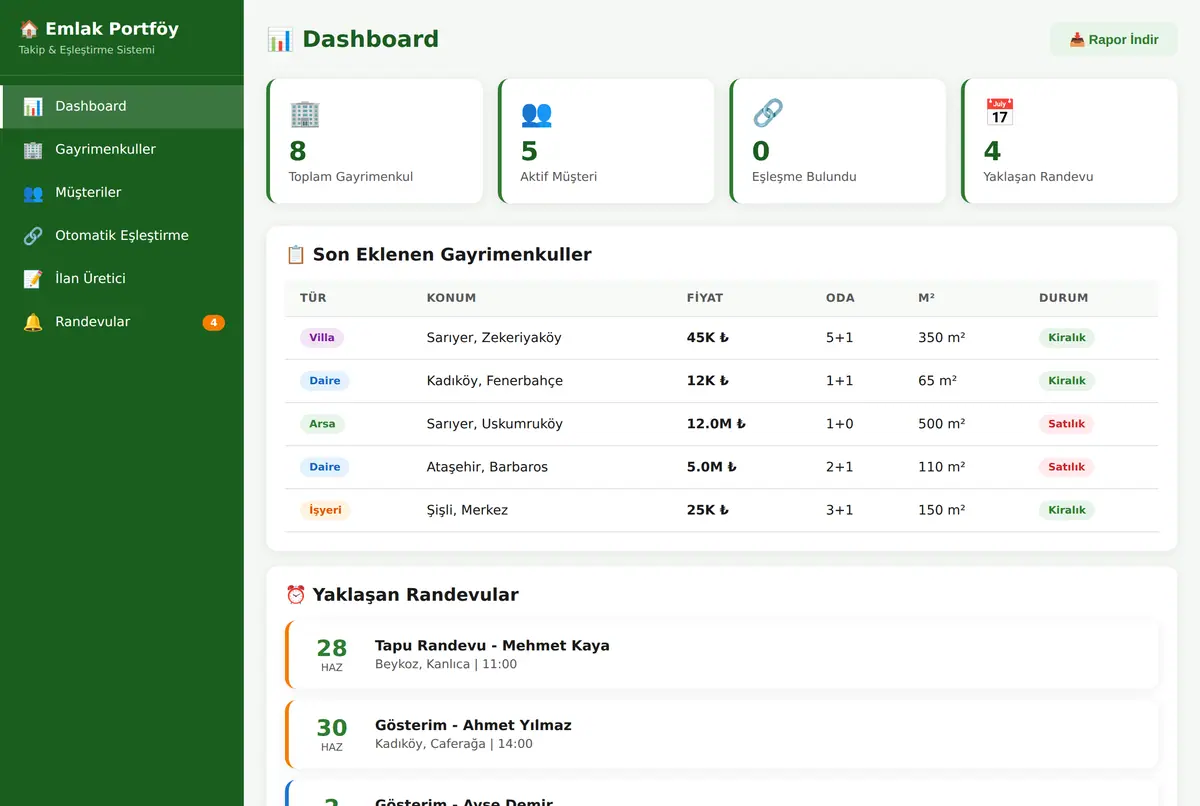
Task: Click the building icon in Toplam Gayrimenkul card
Action: coord(304,113)
